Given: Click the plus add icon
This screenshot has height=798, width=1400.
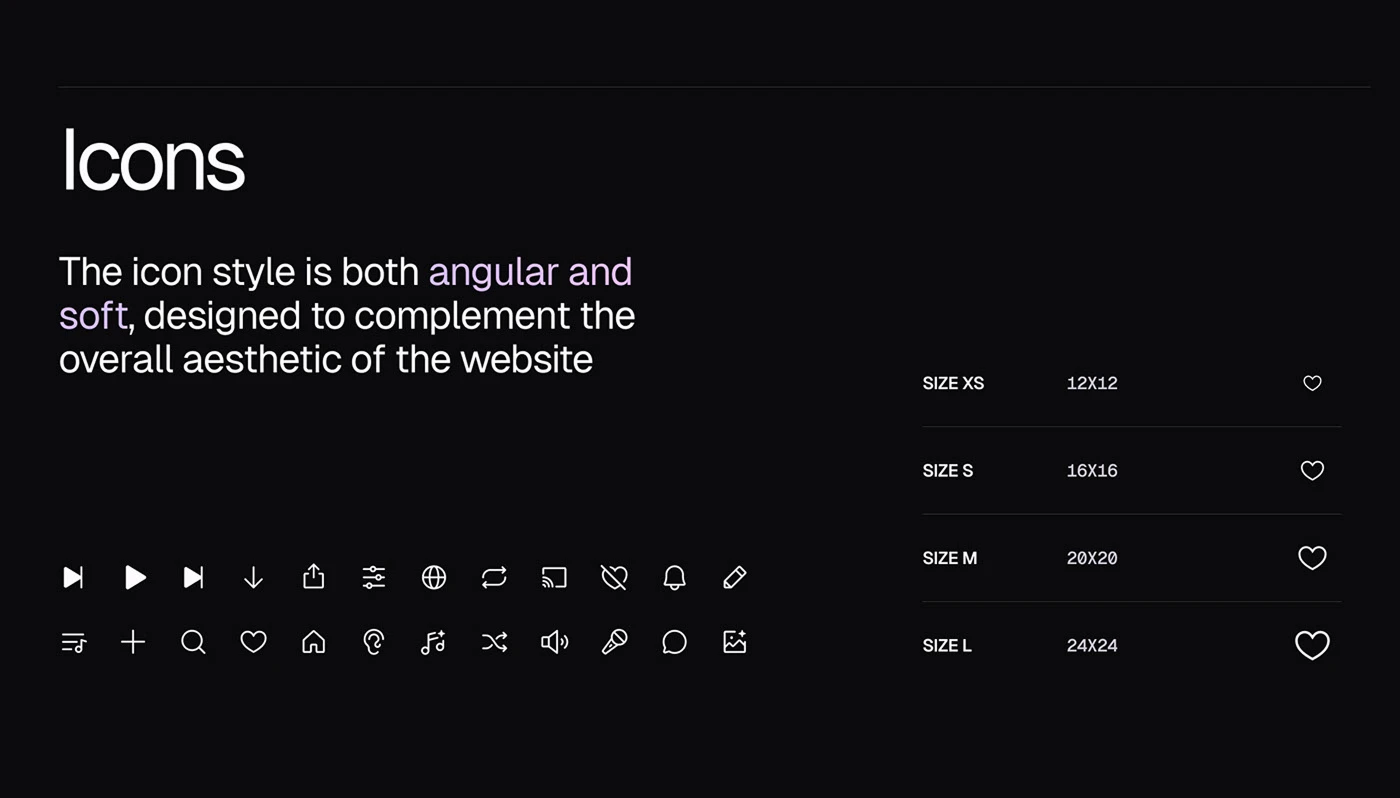Looking at the screenshot, I should pyautogui.click(x=133, y=642).
